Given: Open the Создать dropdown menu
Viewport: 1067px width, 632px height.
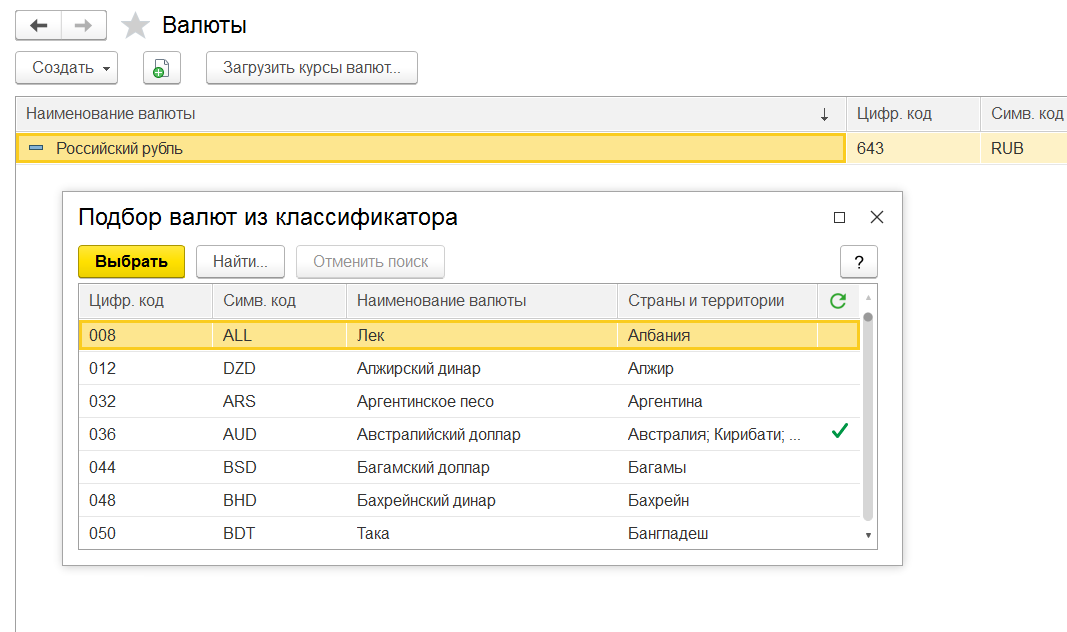Looking at the screenshot, I should tap(67, 68).
